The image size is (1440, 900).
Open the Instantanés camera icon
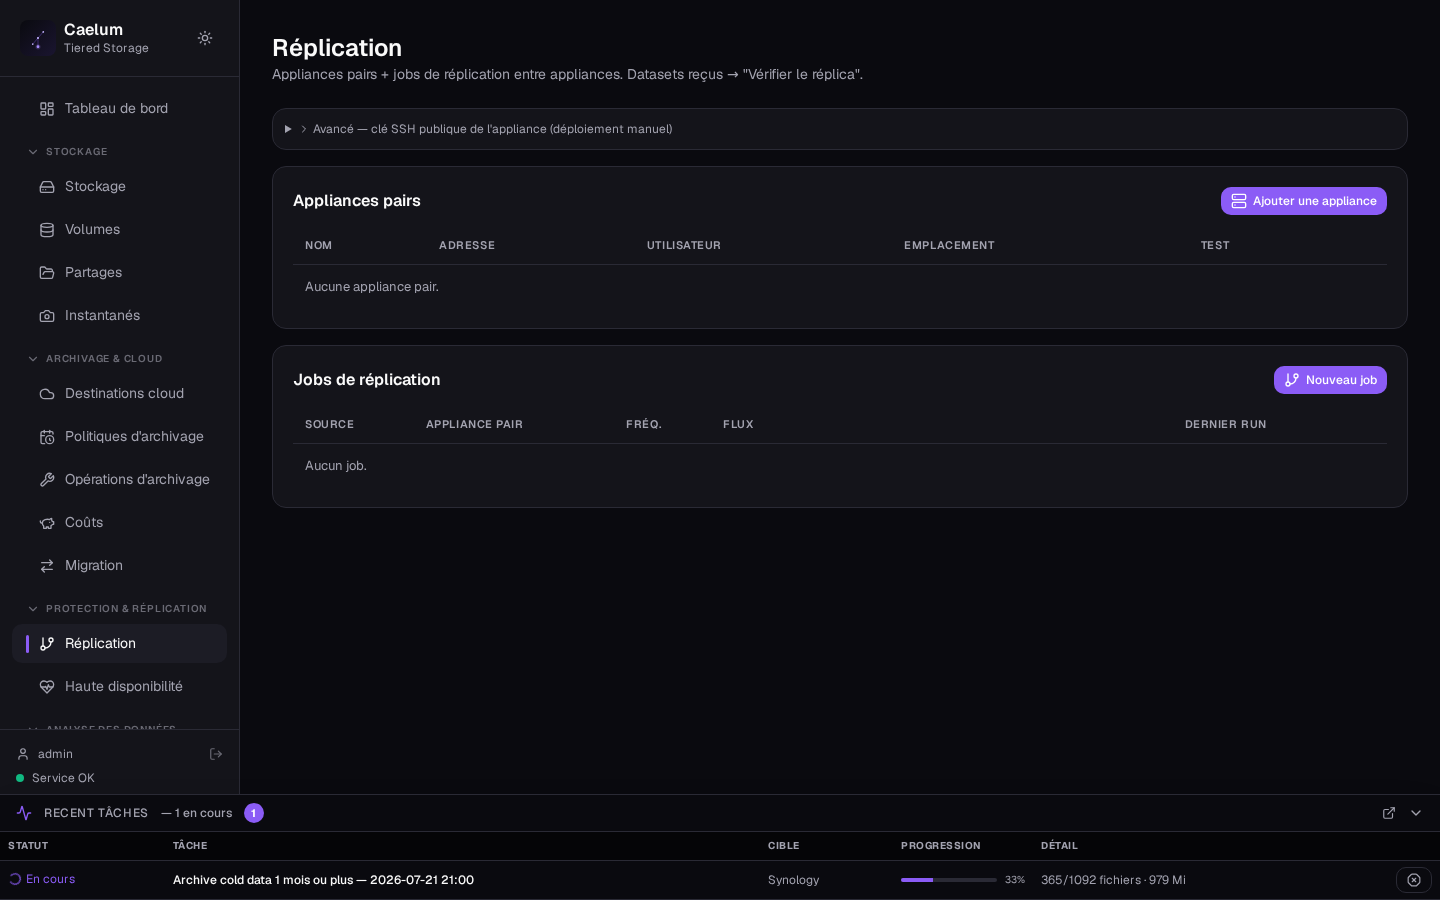pos(47,316)
